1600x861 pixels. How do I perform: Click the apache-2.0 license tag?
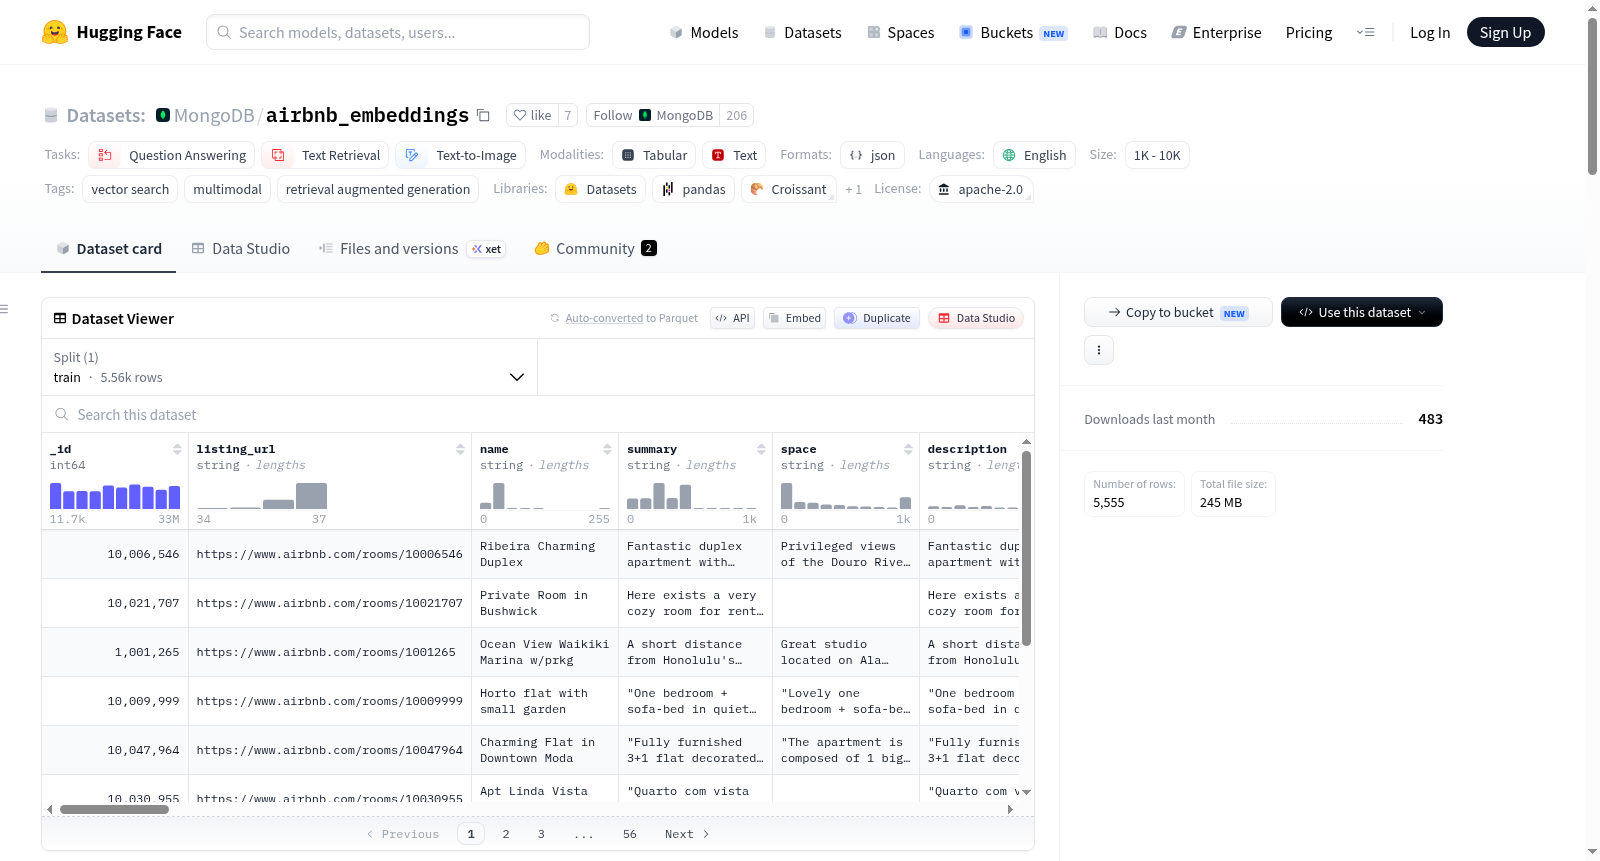tap(981, 189)
